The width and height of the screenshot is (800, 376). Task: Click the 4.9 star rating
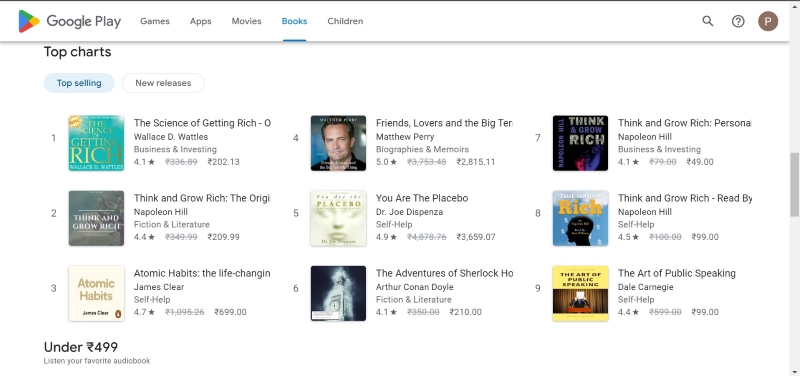pyautogui.click(x=386, y=237)
